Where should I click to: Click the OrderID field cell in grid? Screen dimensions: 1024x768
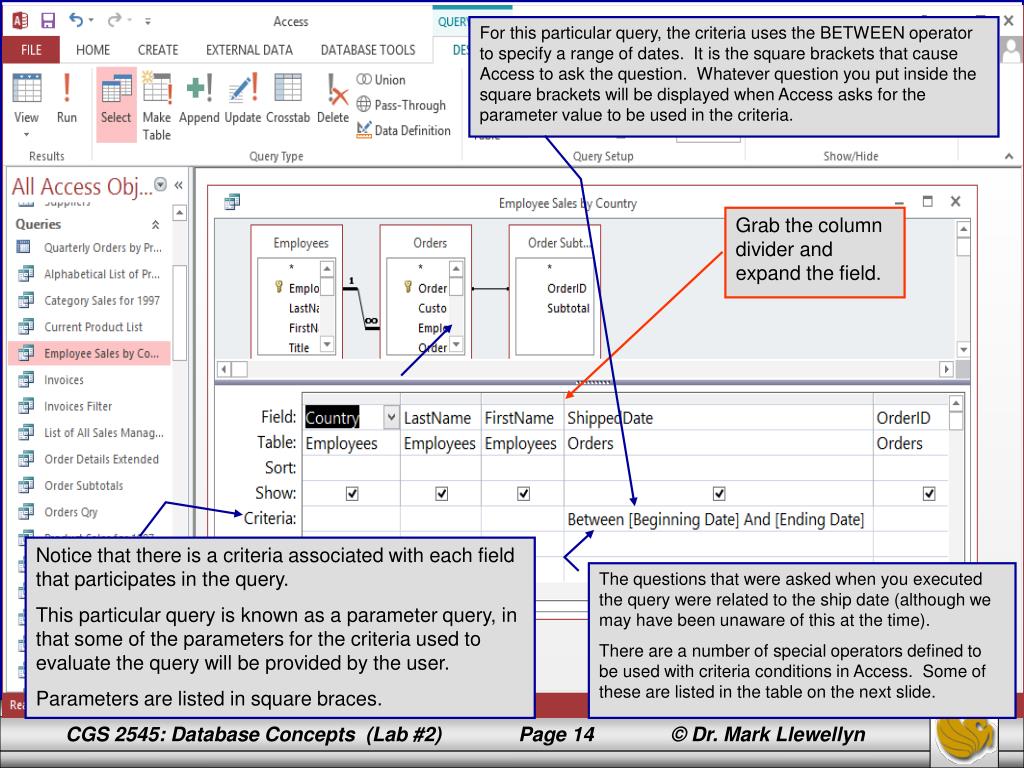[911, 418]
